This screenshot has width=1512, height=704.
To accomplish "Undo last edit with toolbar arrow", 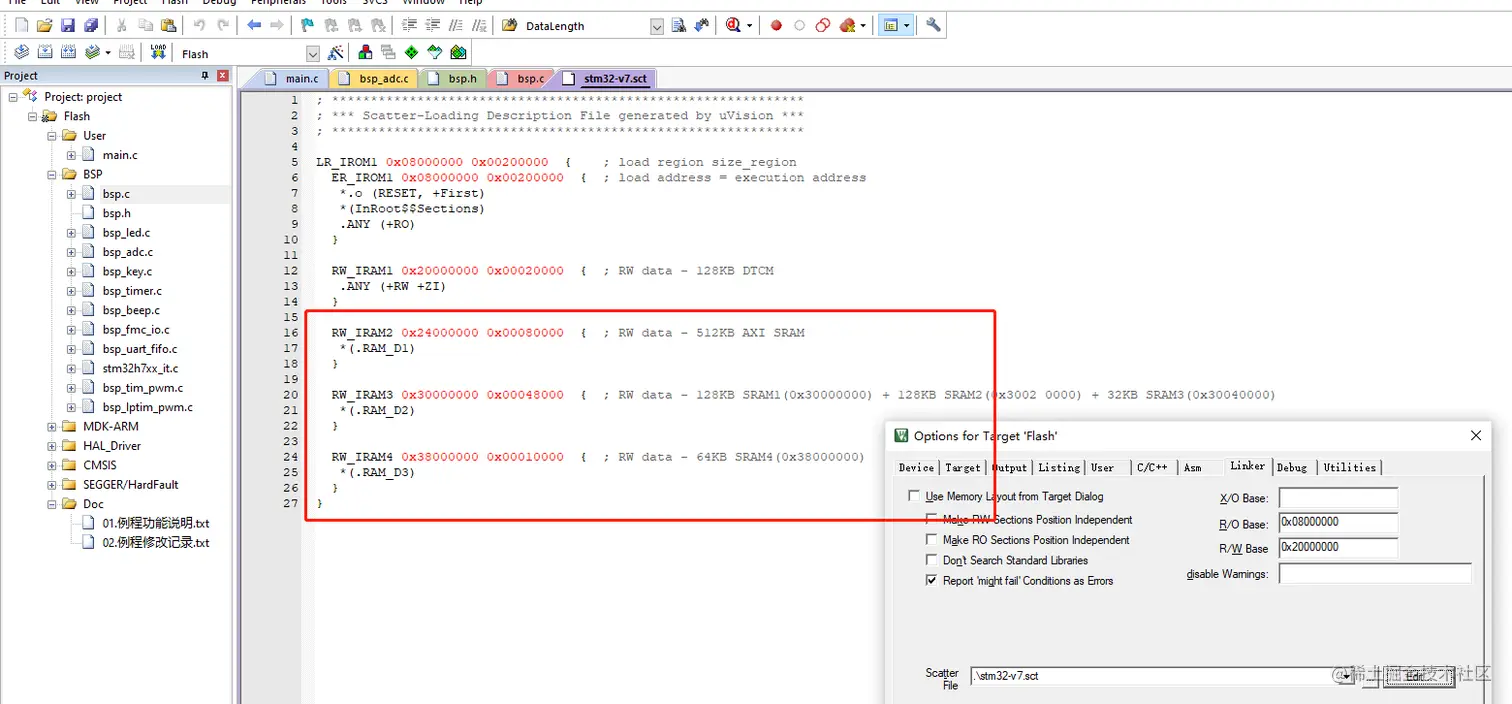I will click(x=199, y=26).
